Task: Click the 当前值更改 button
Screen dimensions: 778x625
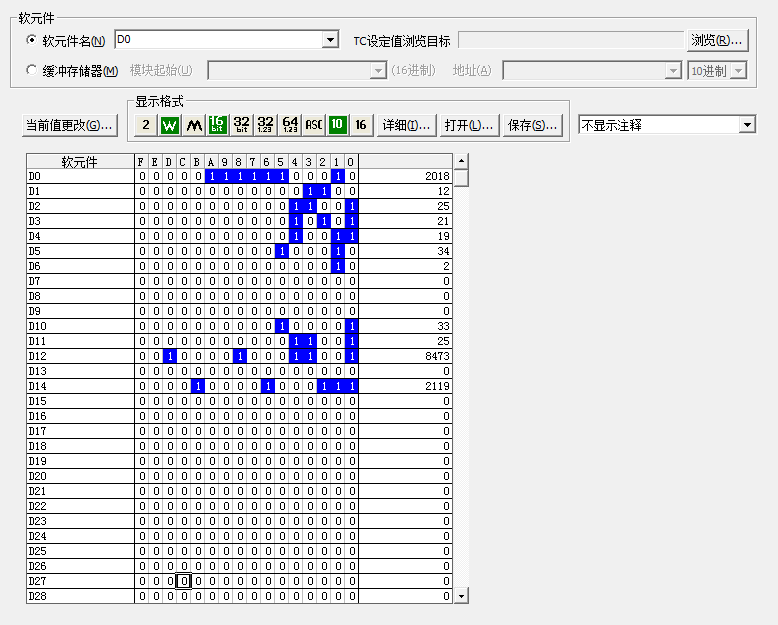Action: point(69,125)
